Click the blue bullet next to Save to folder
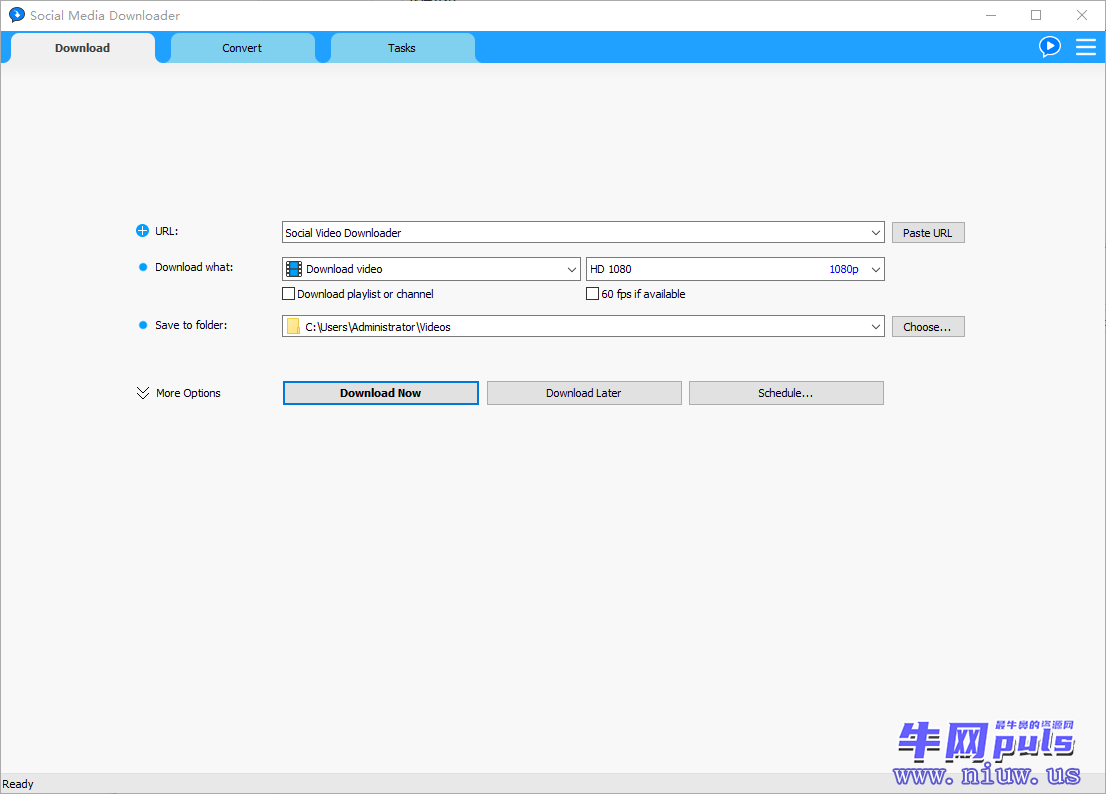The image size is (1106, 794). 143,325
